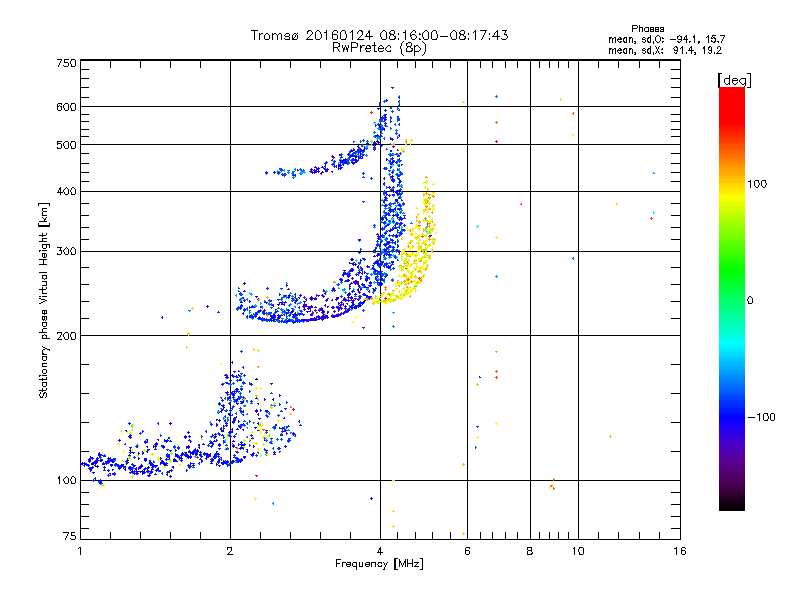This screenshot has height=600, width=800.
Task: Select the 'mean, sd,X: 91.4, 19.2' line
Action: (665, 50)
